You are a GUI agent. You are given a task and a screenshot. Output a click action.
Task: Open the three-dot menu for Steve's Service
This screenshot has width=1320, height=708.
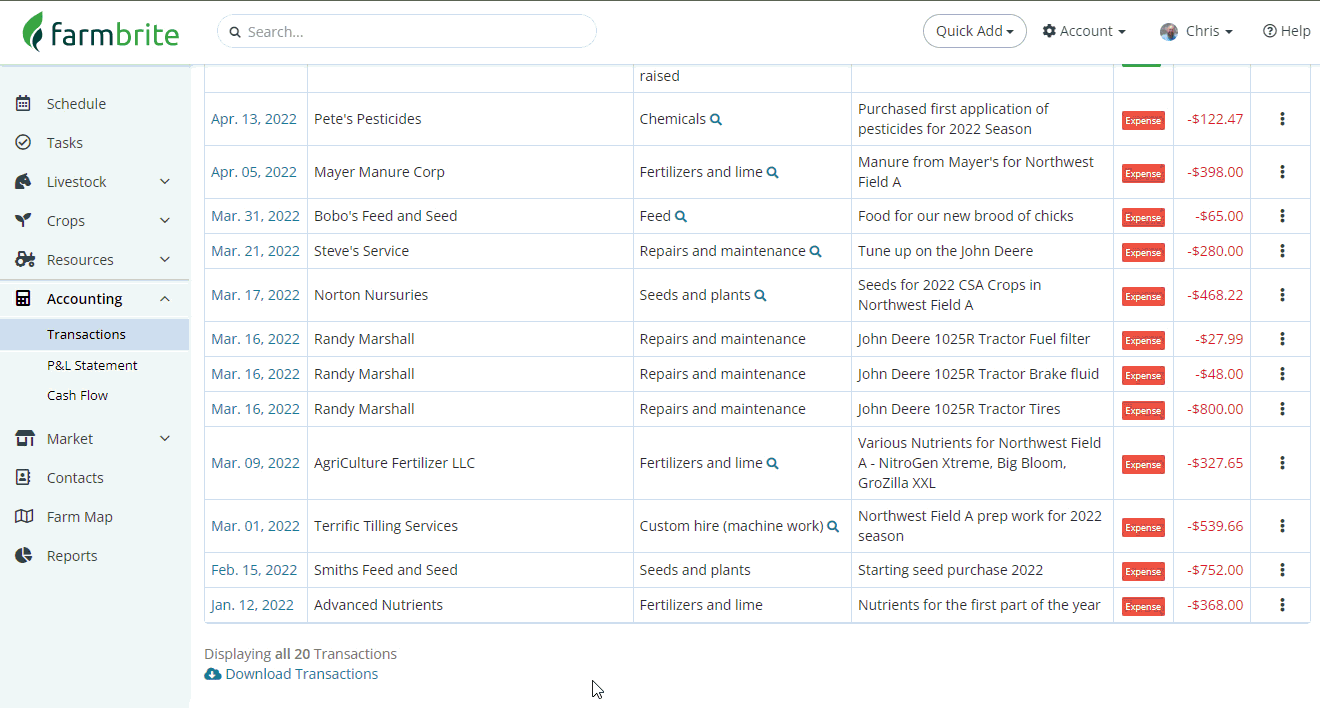pyautogui.click(x=1282, y=251)
